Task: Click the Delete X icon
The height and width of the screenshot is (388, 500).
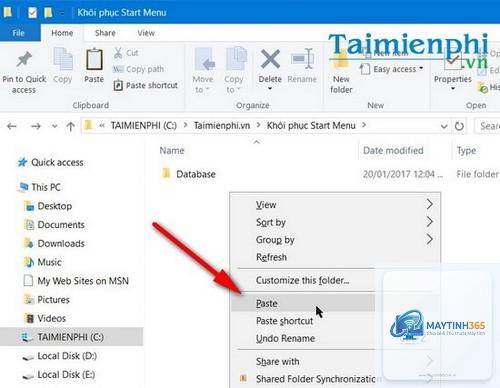Action: [x=270, y=59]
